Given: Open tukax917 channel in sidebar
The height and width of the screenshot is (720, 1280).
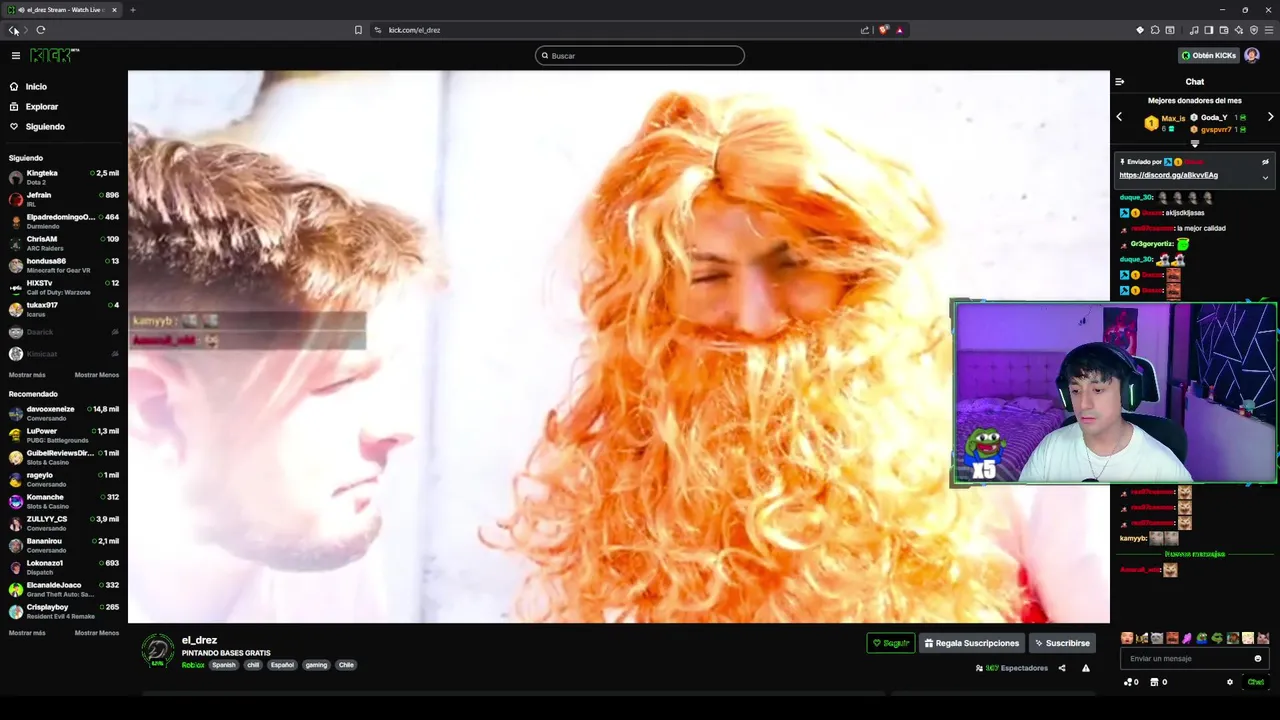Looking at the screenshot, I should click(x=63, y=309).
